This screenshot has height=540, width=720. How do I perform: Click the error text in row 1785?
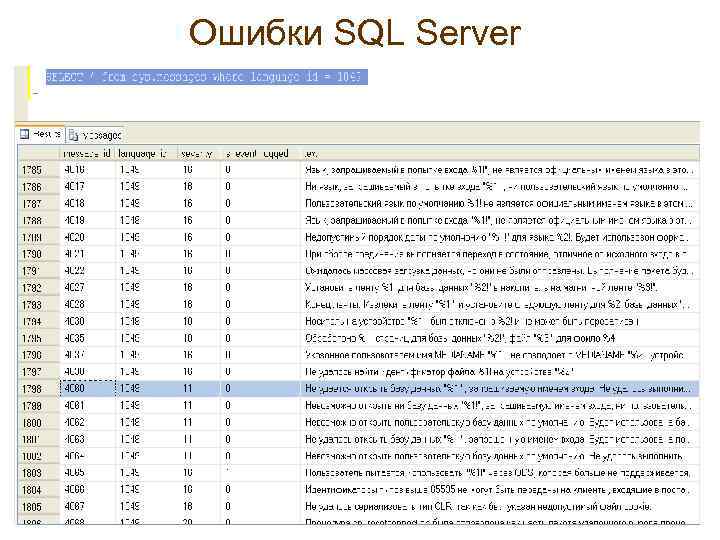point(499,169)
